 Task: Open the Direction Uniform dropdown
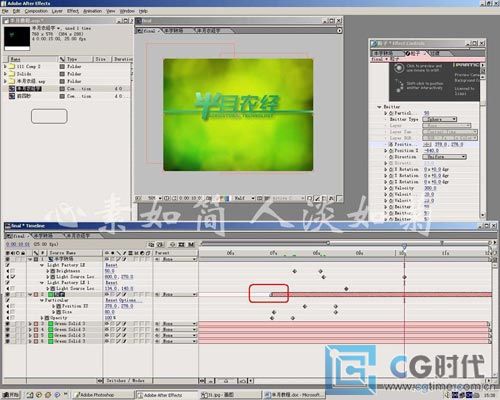(x=444, y=157)
